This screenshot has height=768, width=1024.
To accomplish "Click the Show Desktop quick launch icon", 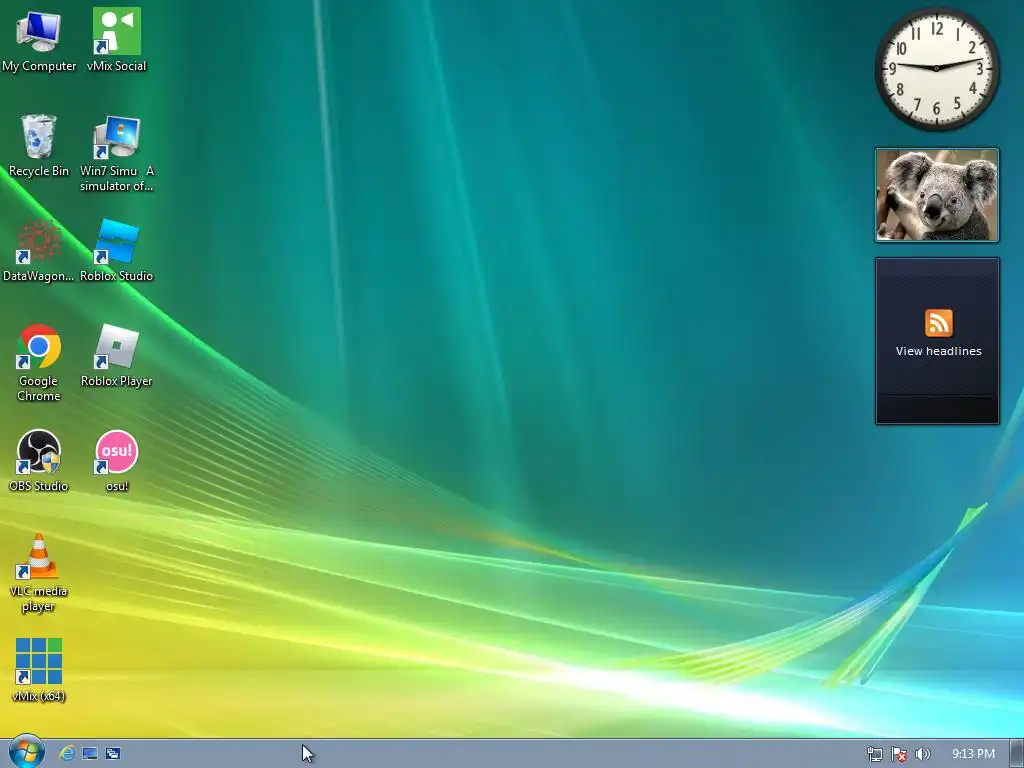I will 90,754.
